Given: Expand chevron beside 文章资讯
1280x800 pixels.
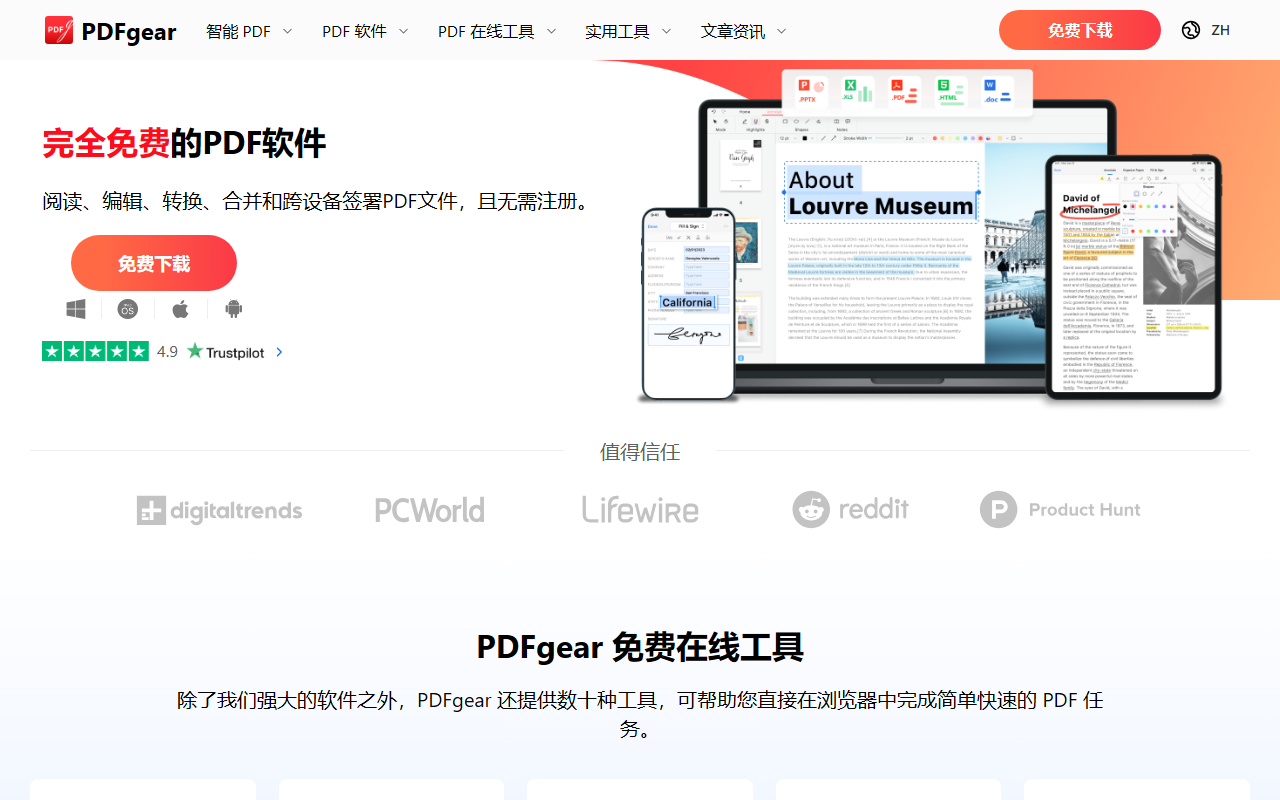Looking at the screenshot, I should [781, 31].
